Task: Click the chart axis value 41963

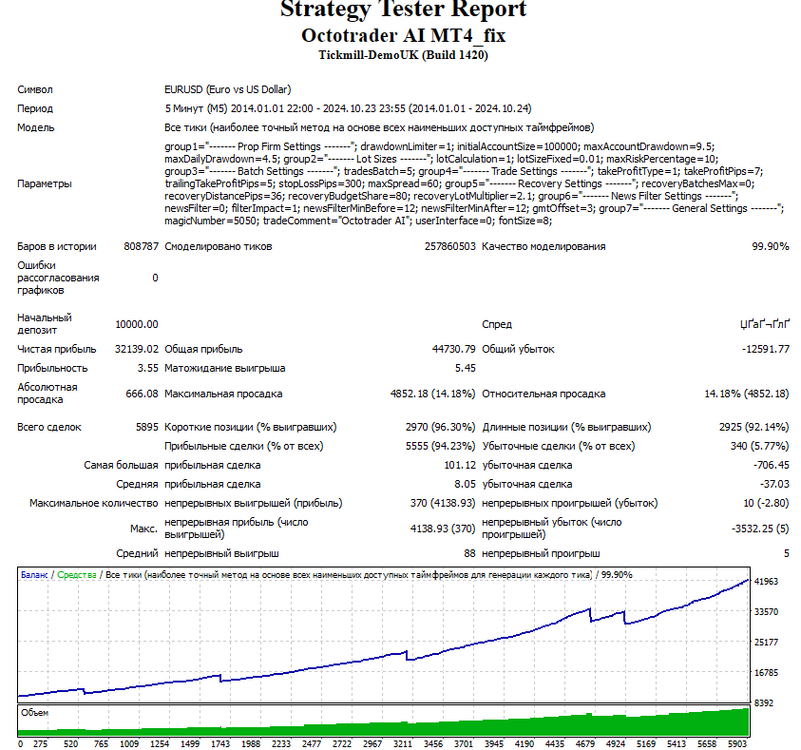Action: coord(766,581)
